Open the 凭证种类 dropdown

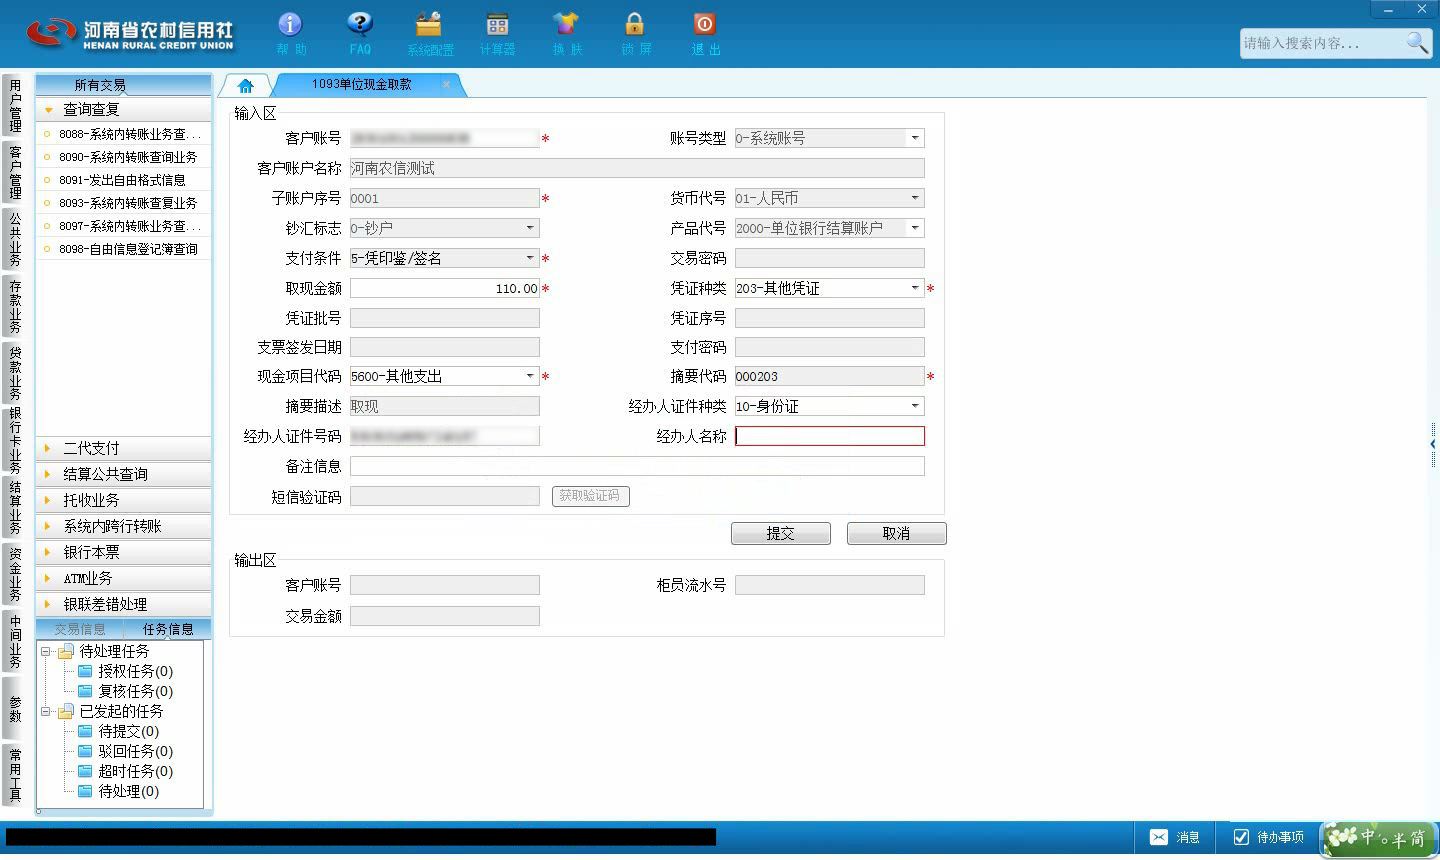pos(914,288)
